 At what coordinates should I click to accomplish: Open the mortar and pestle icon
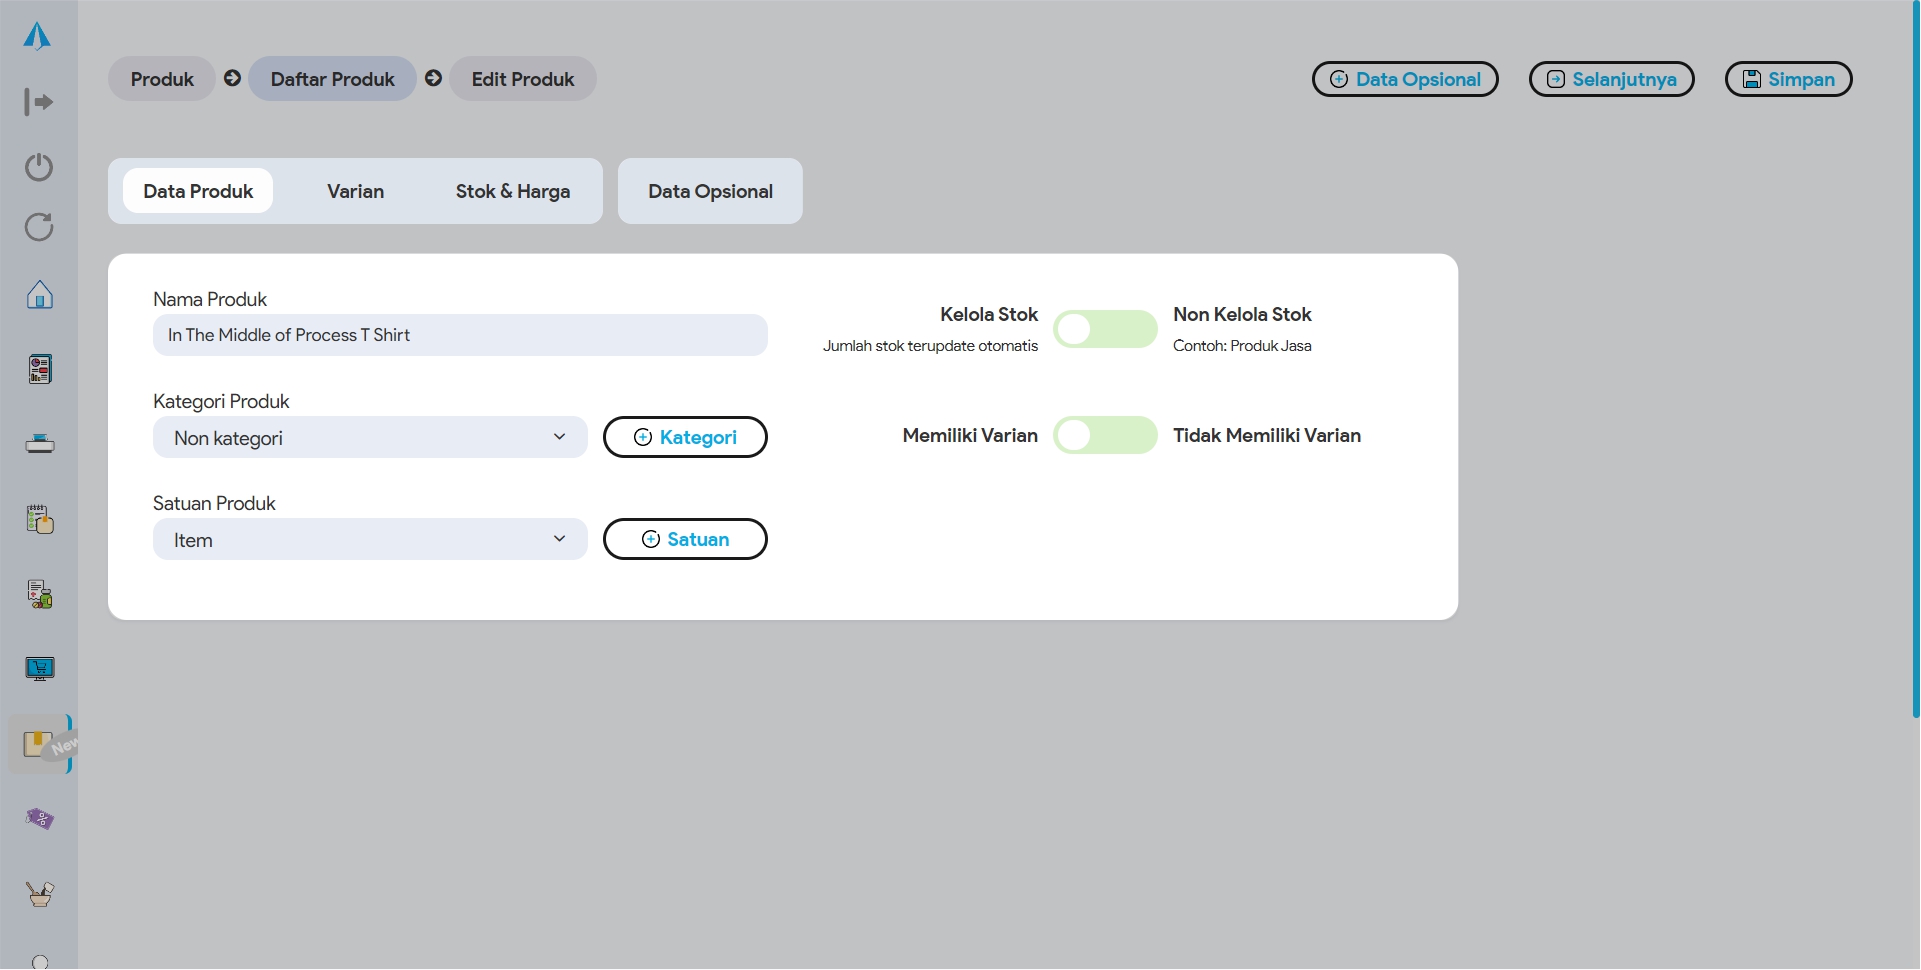pos(39,894)
